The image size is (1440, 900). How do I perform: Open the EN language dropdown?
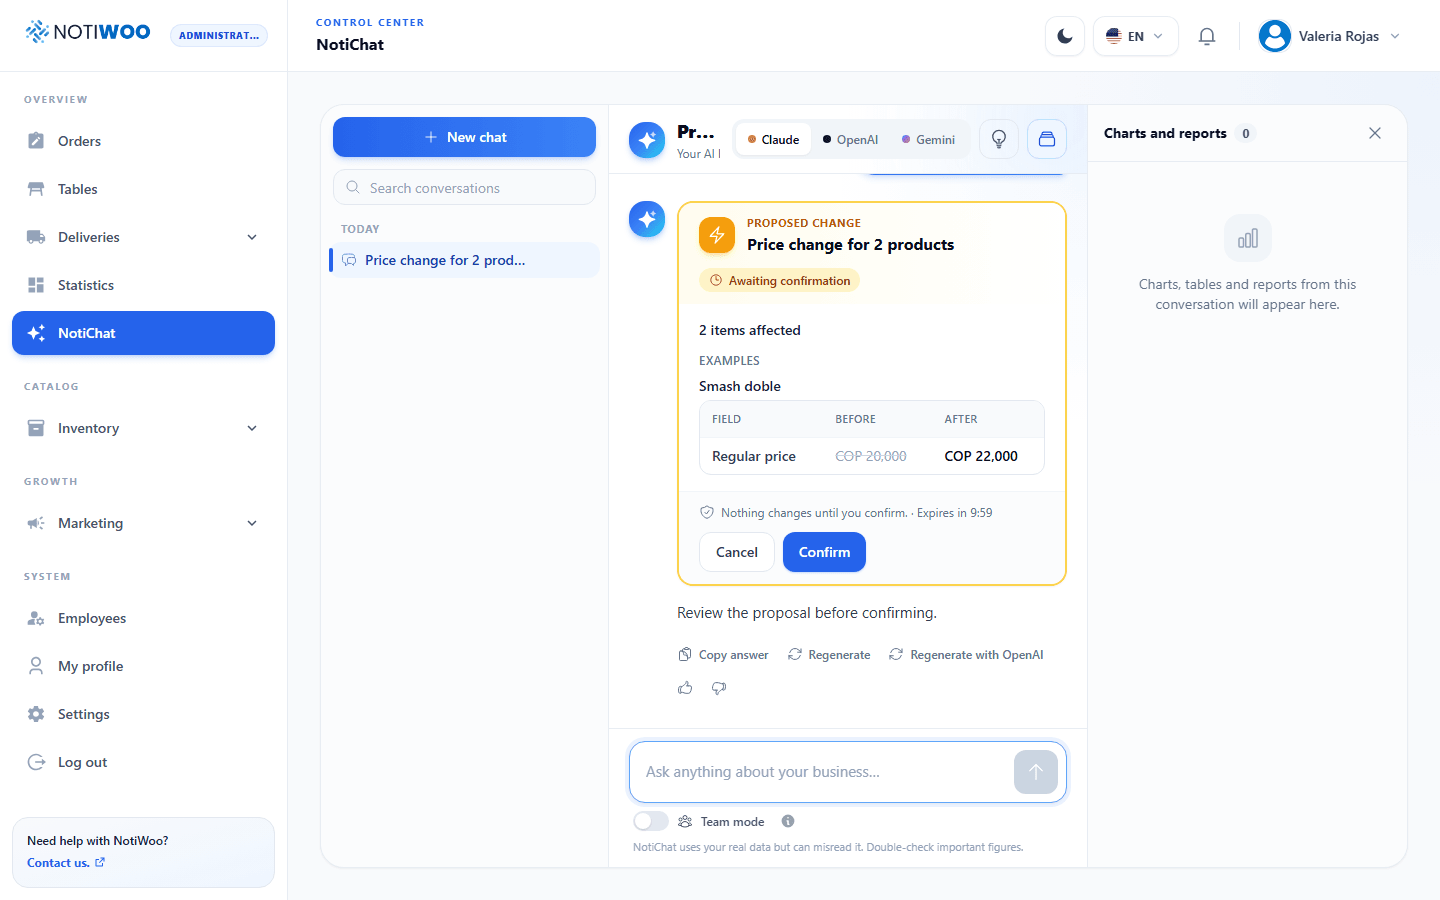tap(1136, 36)
